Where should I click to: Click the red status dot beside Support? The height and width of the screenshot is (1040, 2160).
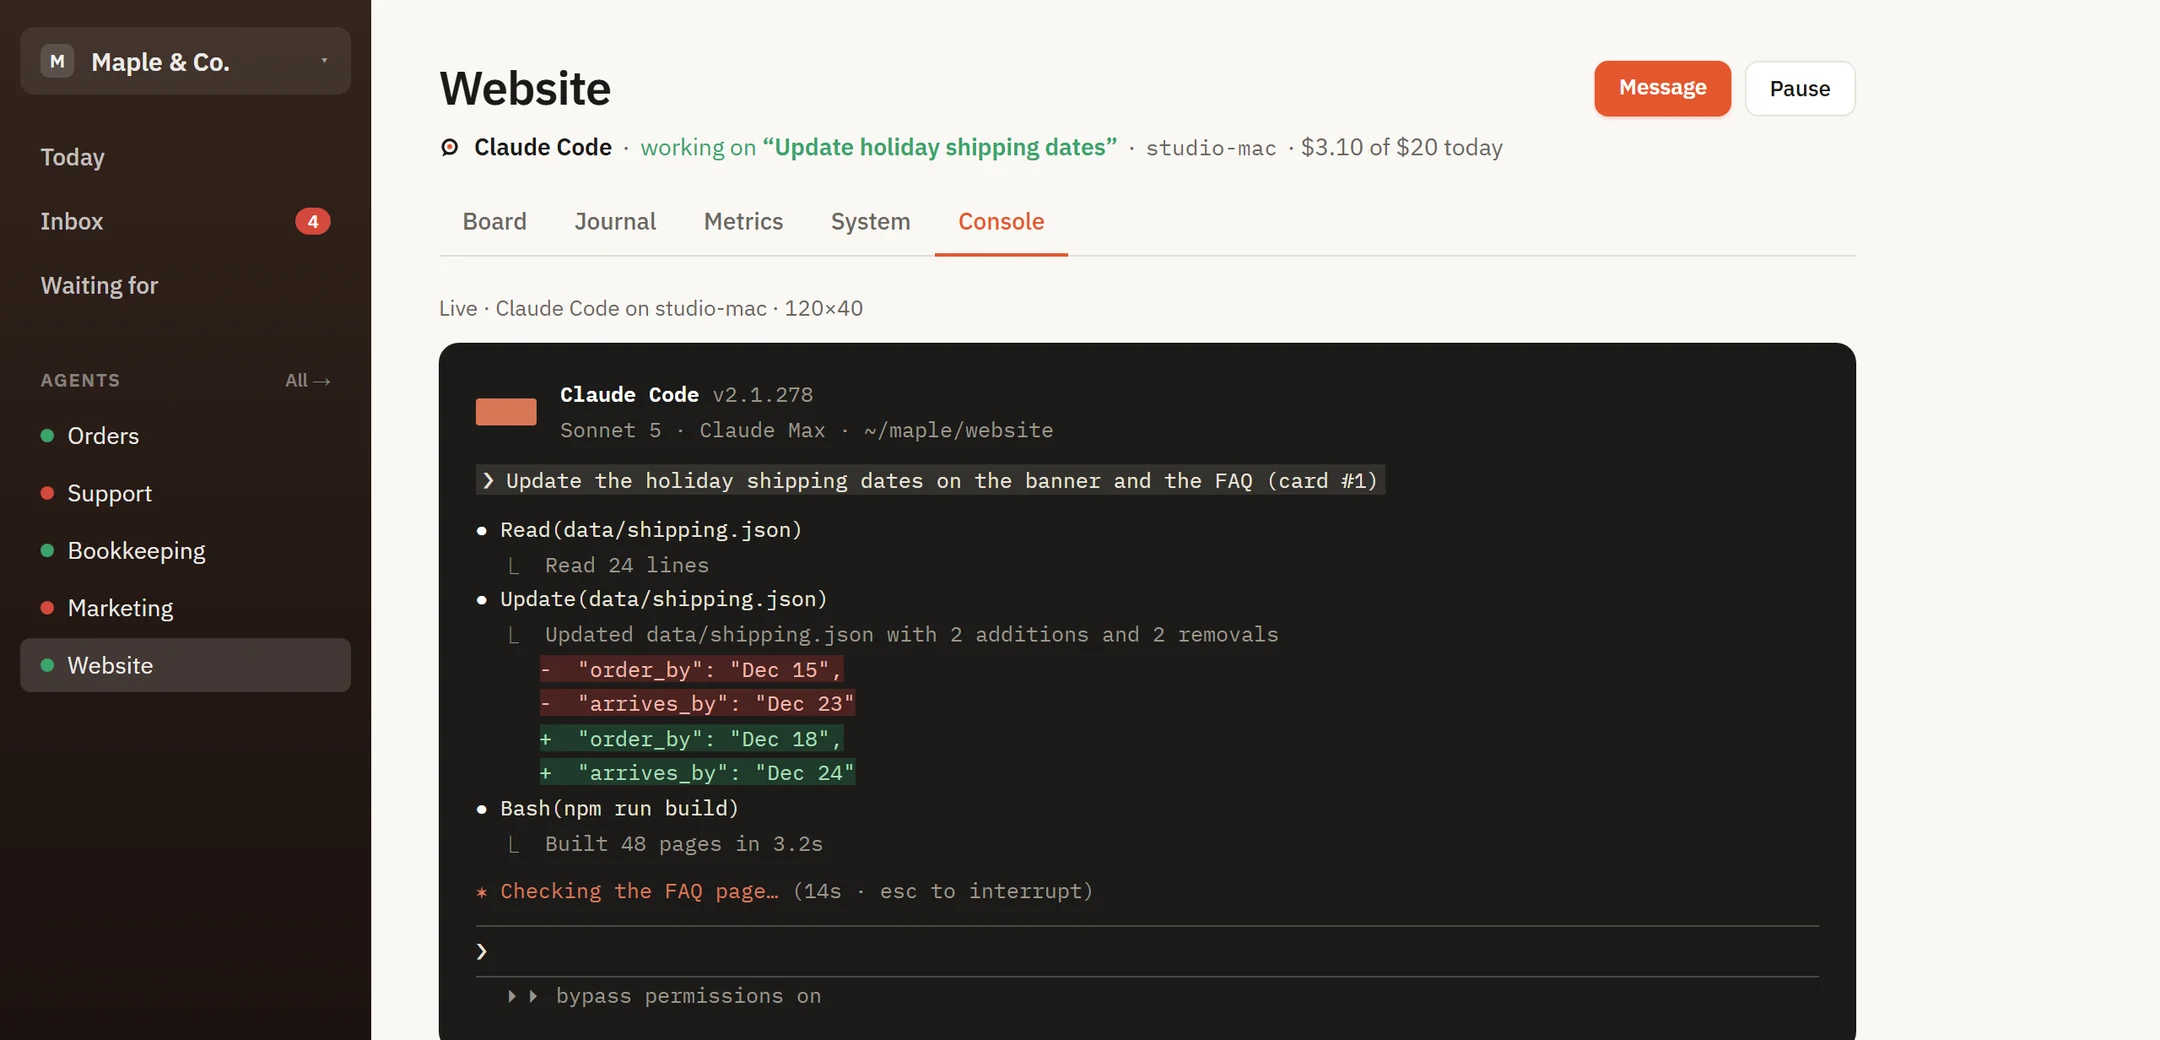[x=47, y=493]
